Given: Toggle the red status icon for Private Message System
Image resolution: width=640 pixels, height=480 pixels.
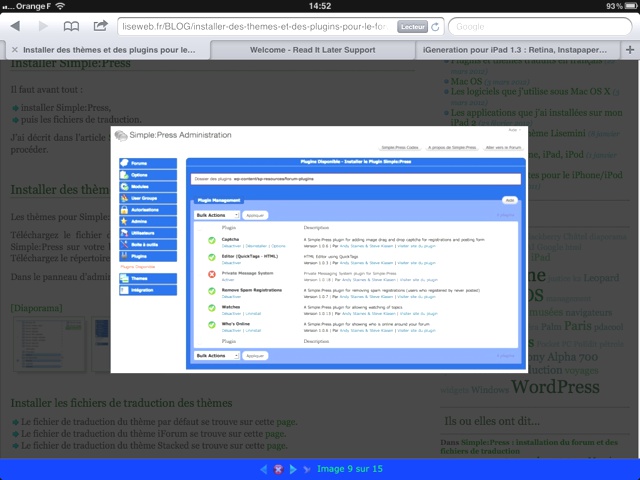Looking at the screenshot, I should tap(211, 274).
